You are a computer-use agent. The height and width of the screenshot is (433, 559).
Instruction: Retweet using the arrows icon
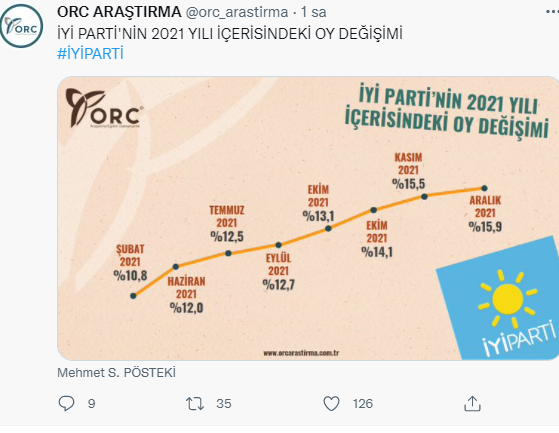click(x=195, y=404)
